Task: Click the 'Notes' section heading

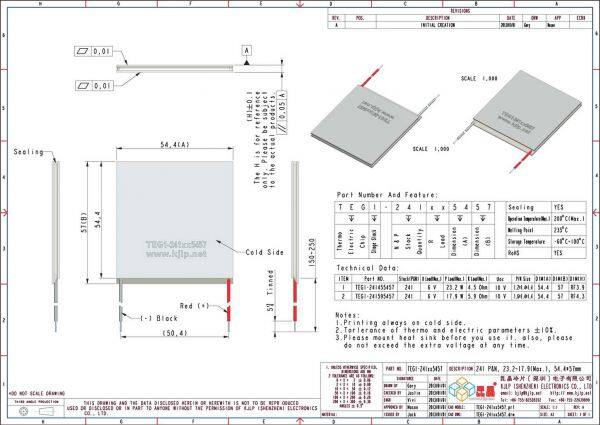Action: point(349,313)
